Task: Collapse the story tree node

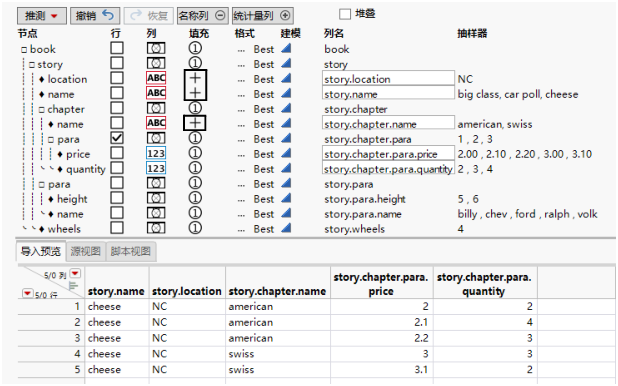Action: (x=32, y=65)
